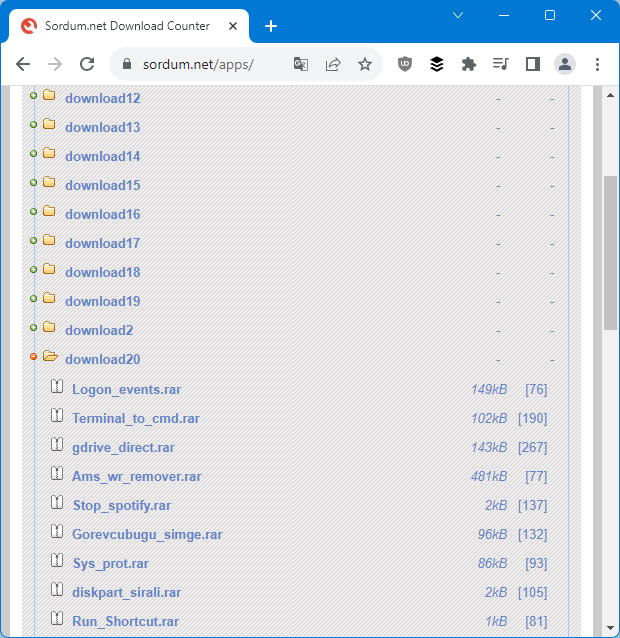Screen dimensions: 620x638
Task: Reload the sordum.net page
Action: [x=87, y=64]
